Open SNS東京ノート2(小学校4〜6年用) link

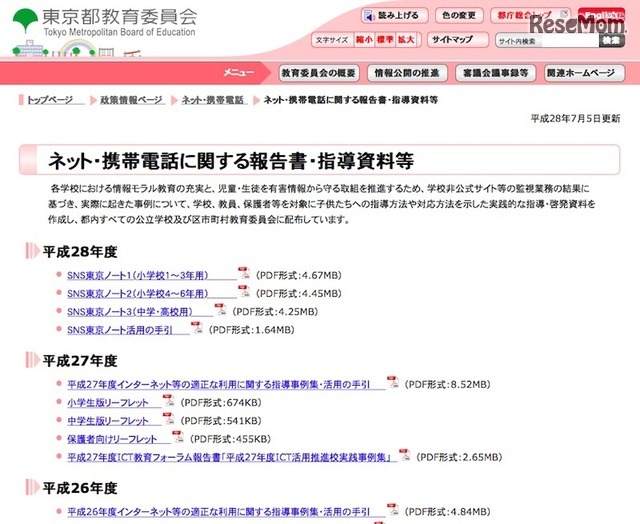pos(138,293)
